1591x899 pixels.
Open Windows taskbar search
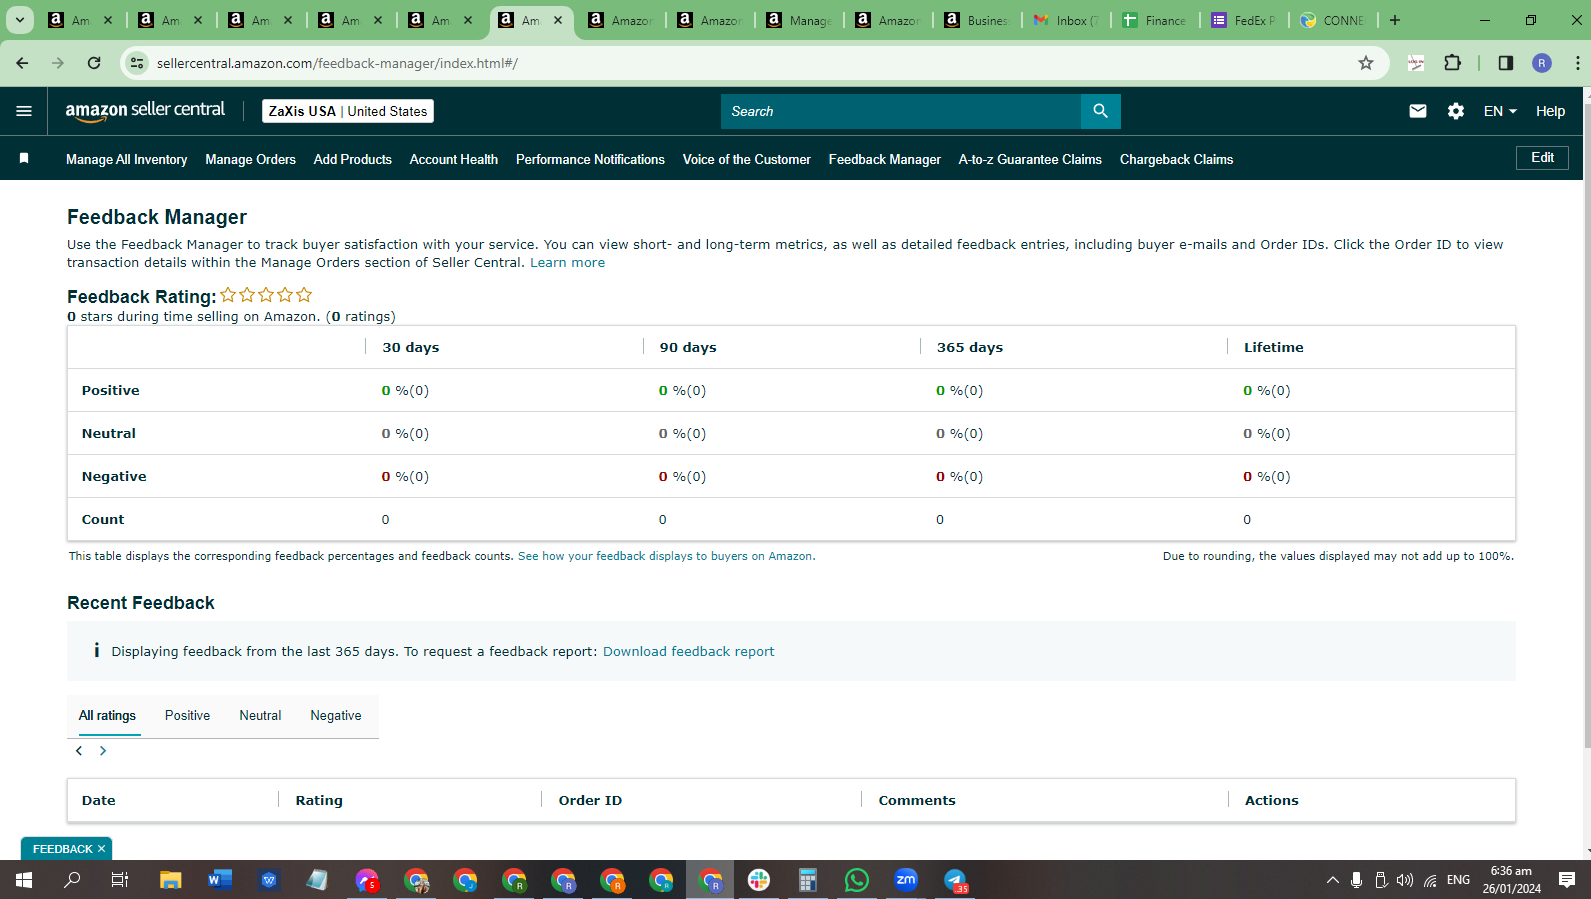point(73,880)
